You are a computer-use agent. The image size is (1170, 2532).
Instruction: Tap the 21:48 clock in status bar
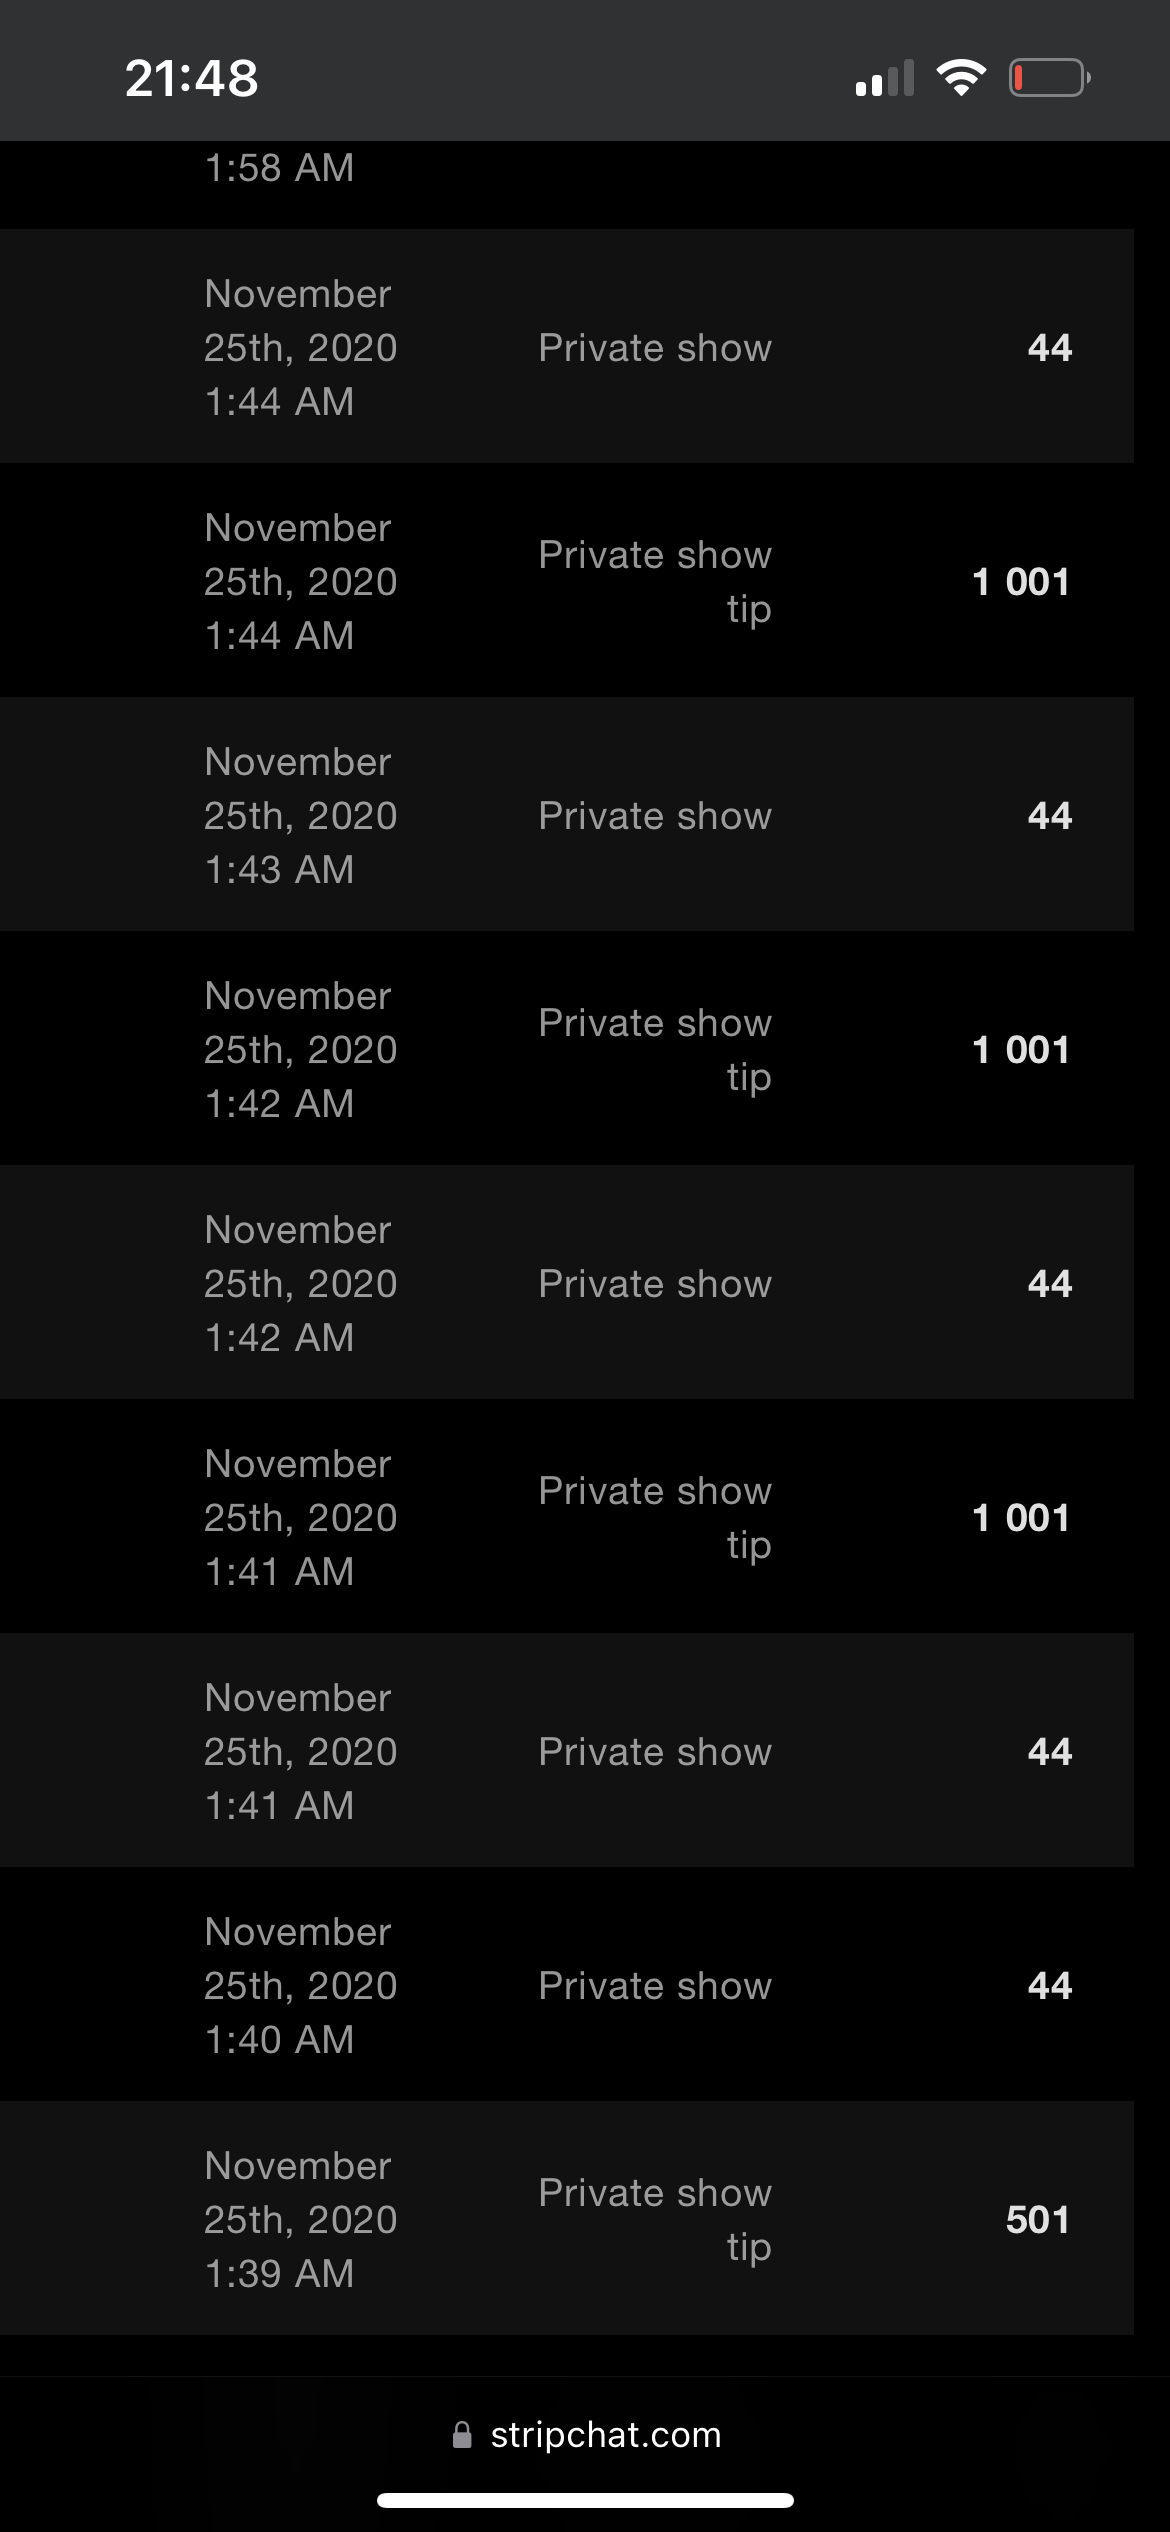(x=191, y=78)
